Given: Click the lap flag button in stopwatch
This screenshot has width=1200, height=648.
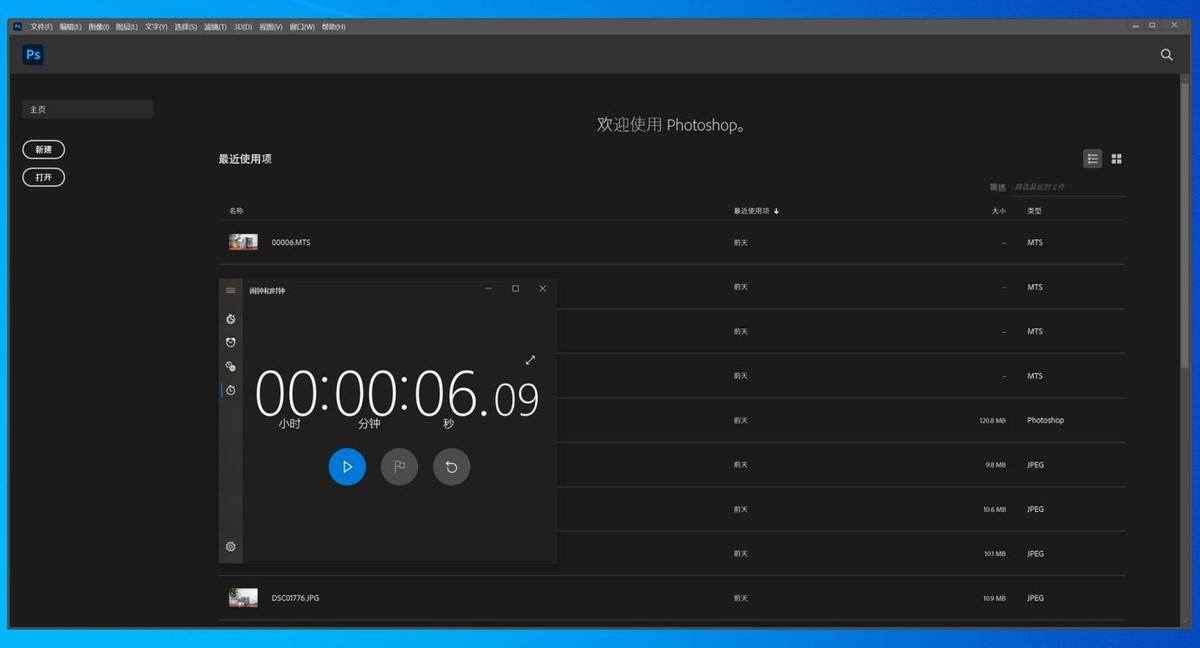Looking at the screenshot, I should tap(399, 466).
